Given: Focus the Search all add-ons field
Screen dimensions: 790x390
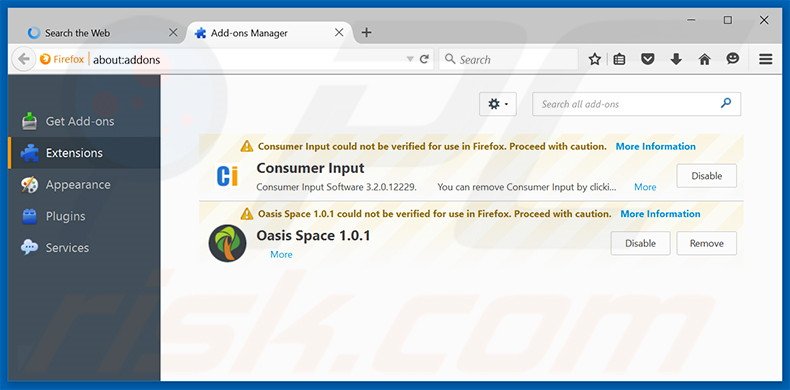Looking at the screenshot, I should coord(636,104).
